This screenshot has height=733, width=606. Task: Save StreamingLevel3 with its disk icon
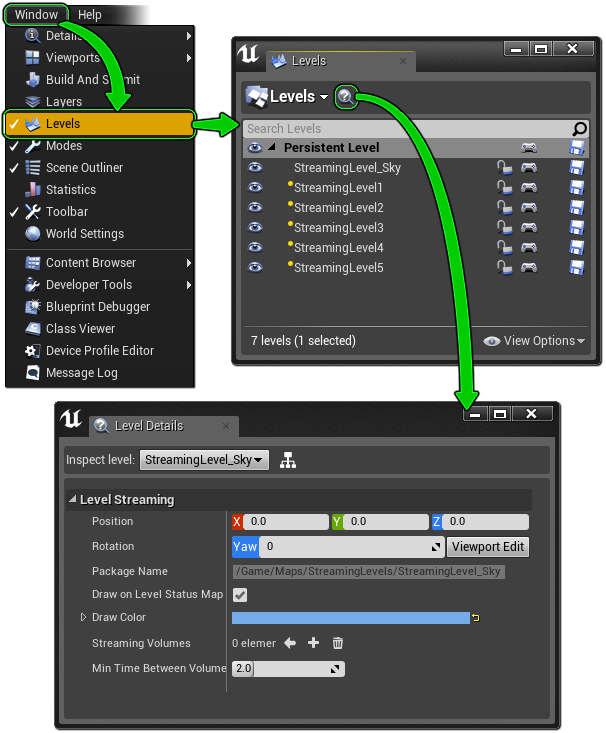pos(577,228)
